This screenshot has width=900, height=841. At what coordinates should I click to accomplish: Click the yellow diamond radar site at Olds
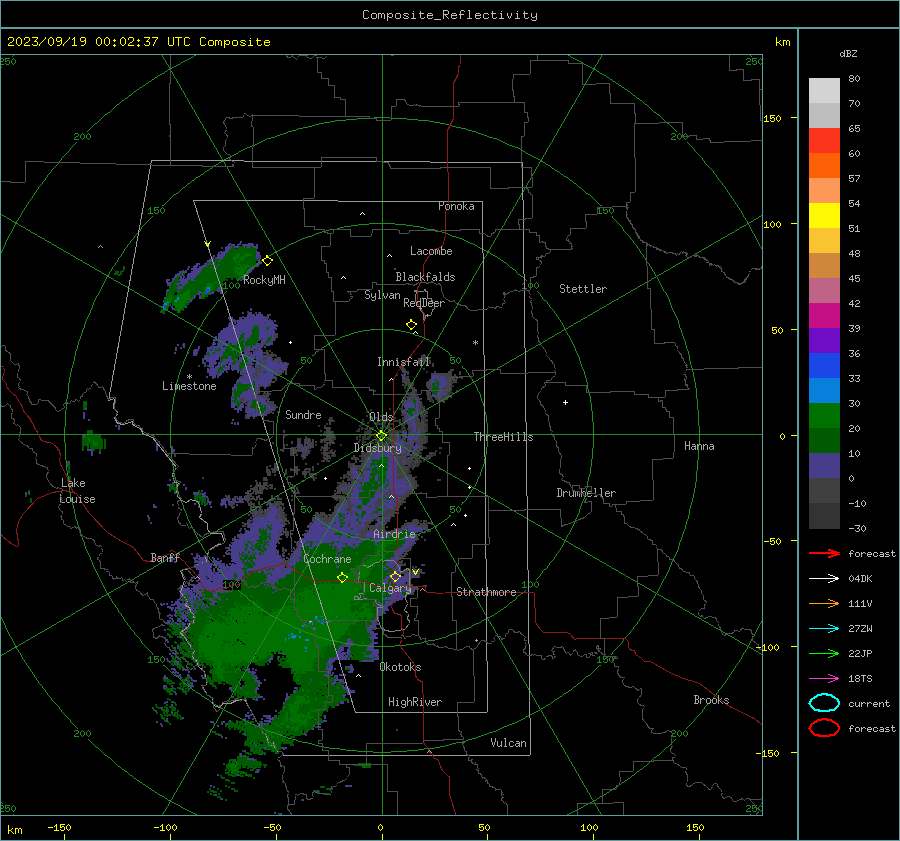pyautogui.click(x=381, y=436)
